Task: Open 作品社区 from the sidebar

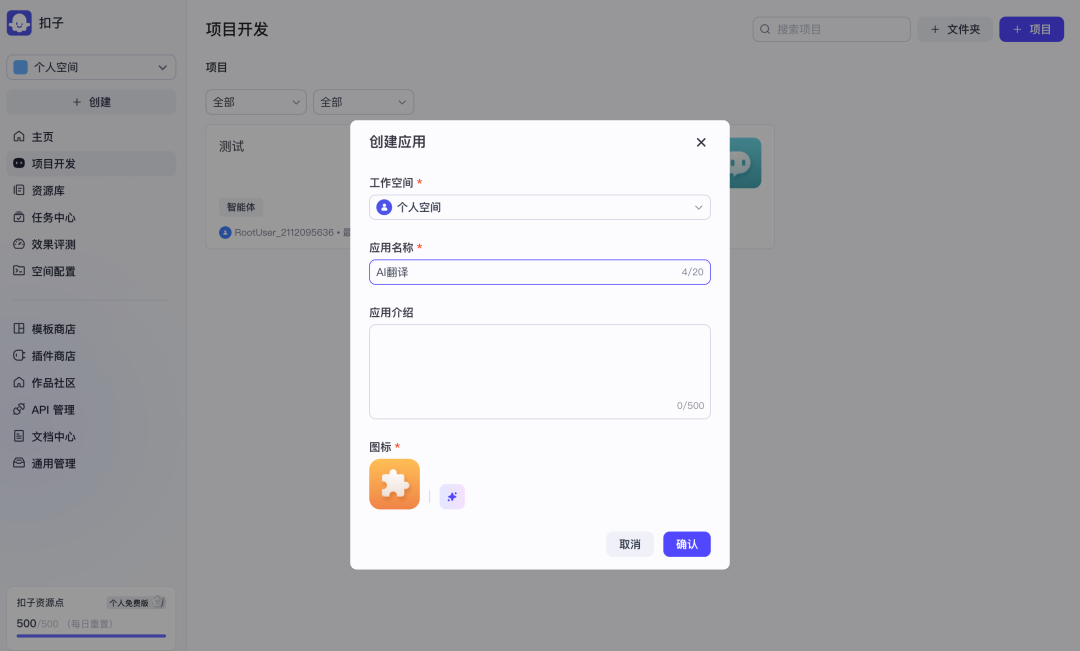Action: pos(91,382)
